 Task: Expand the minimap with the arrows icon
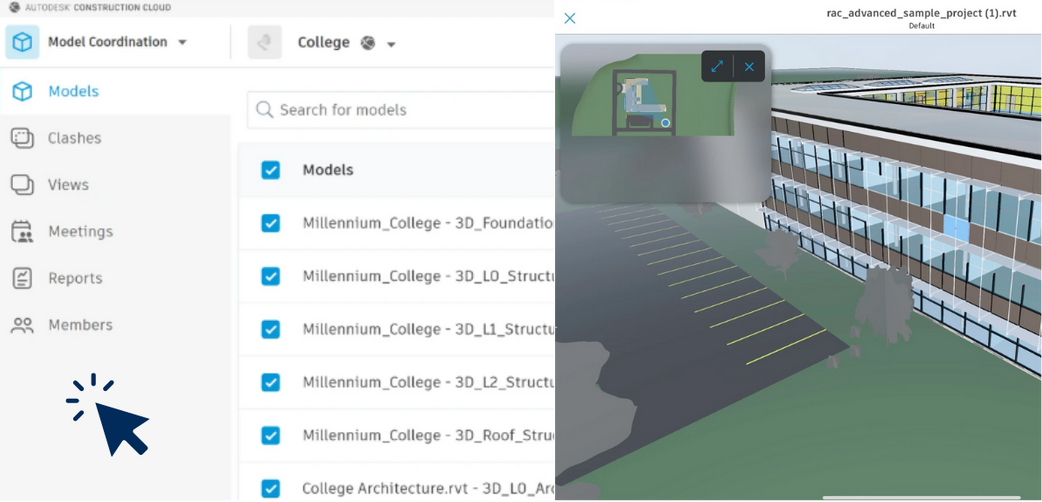(717, 66)
